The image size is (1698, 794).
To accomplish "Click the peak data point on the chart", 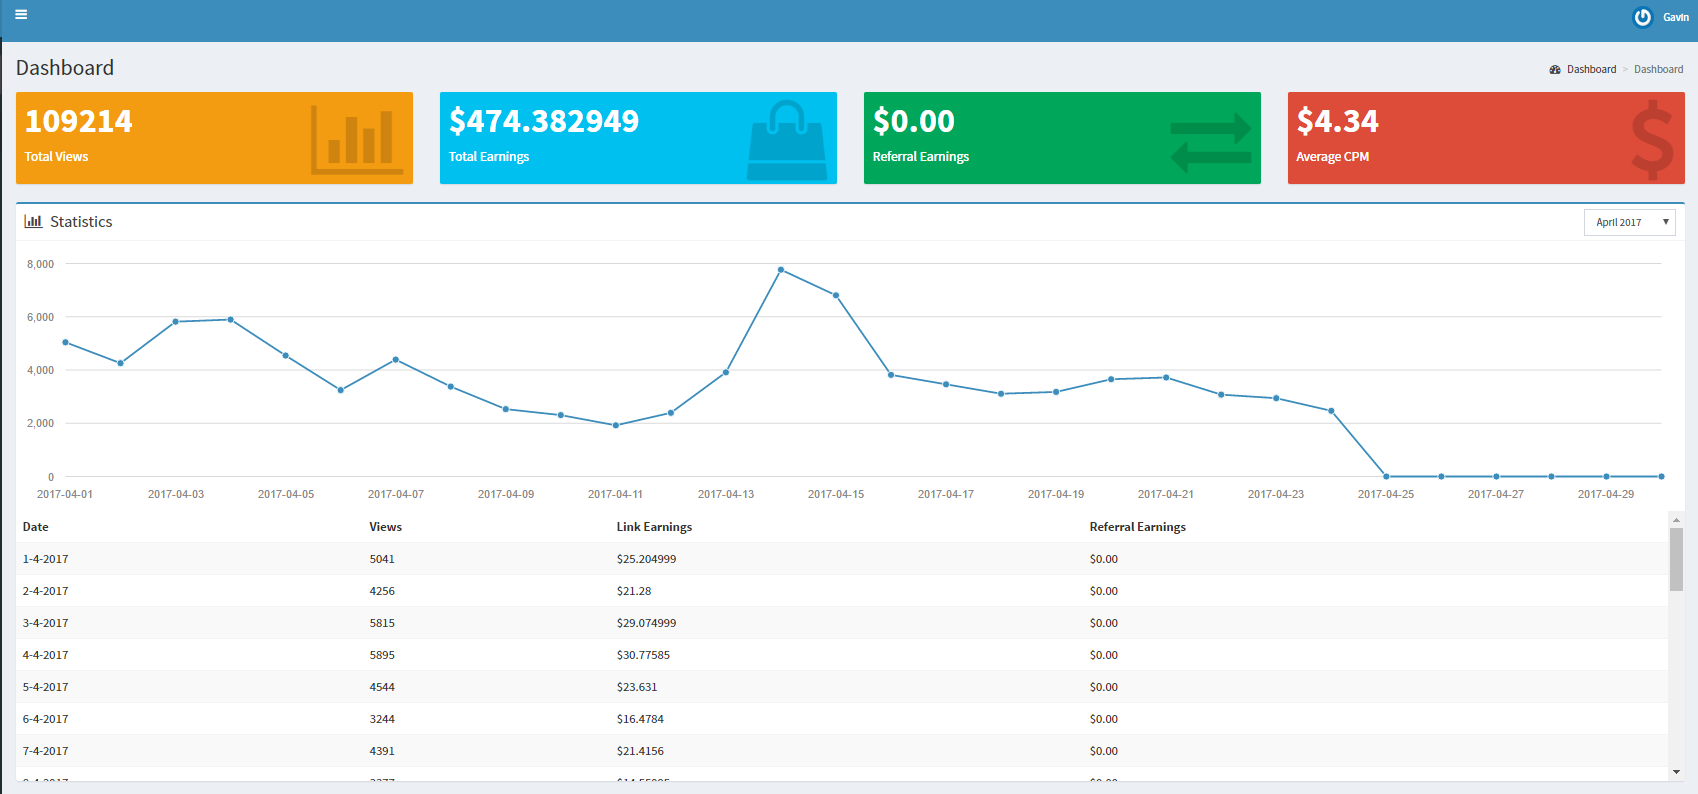I will point(781,270).
